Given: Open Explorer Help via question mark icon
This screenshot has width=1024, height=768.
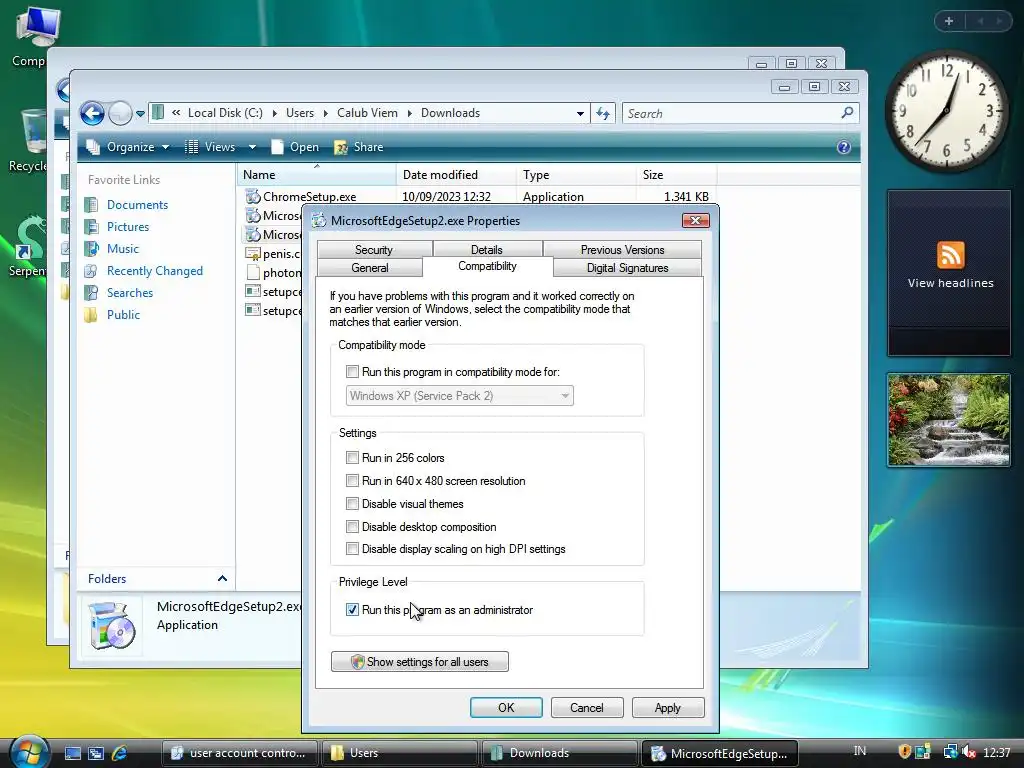Looking at the screenshot, I should (x=844, y=147).
